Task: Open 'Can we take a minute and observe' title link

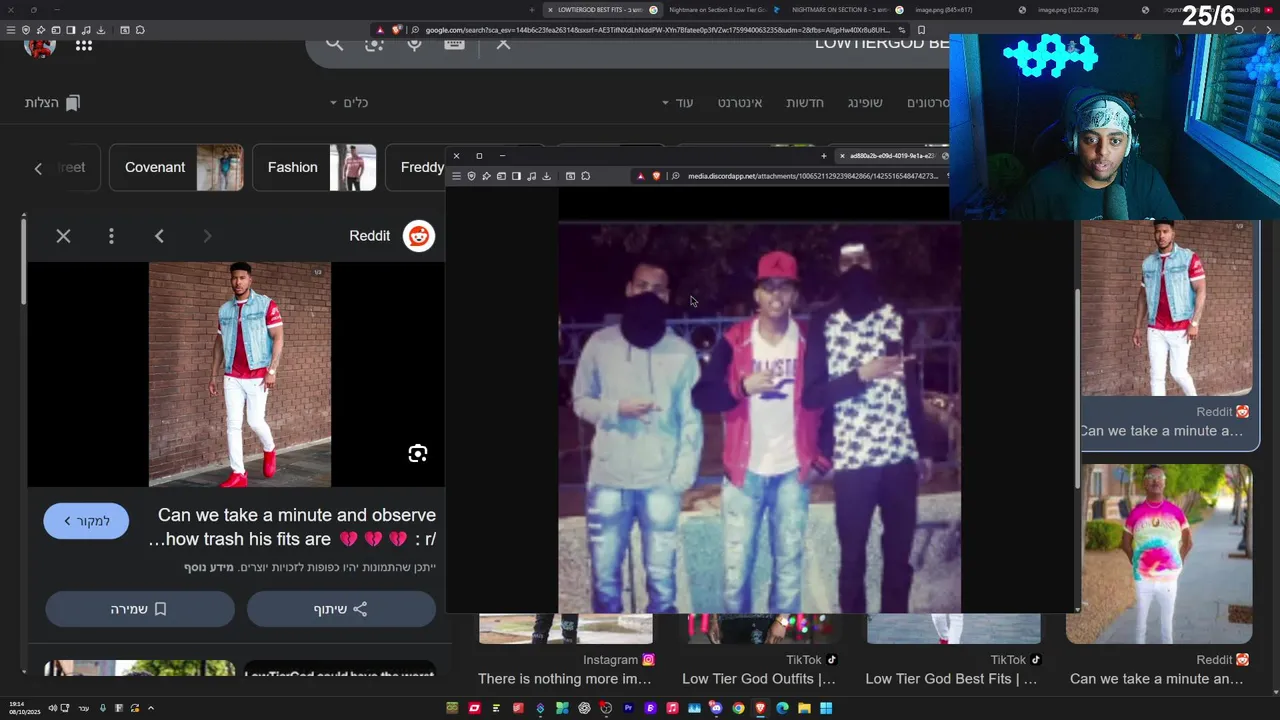Action: tap(292, 527)
